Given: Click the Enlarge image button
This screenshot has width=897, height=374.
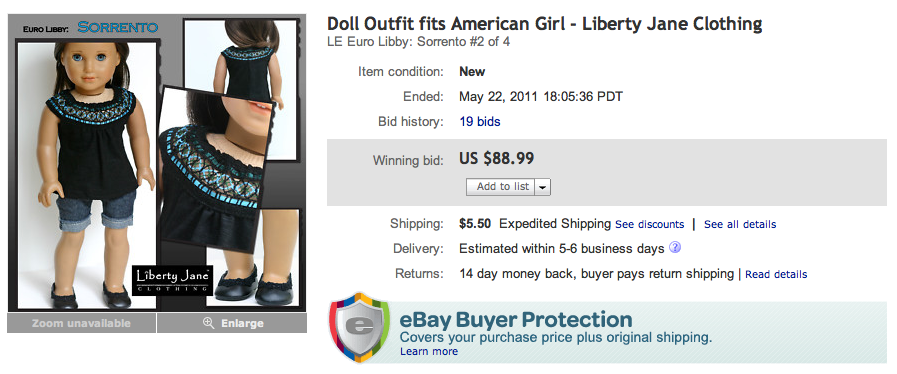Looking at the screenshot, I should point(232,324).
